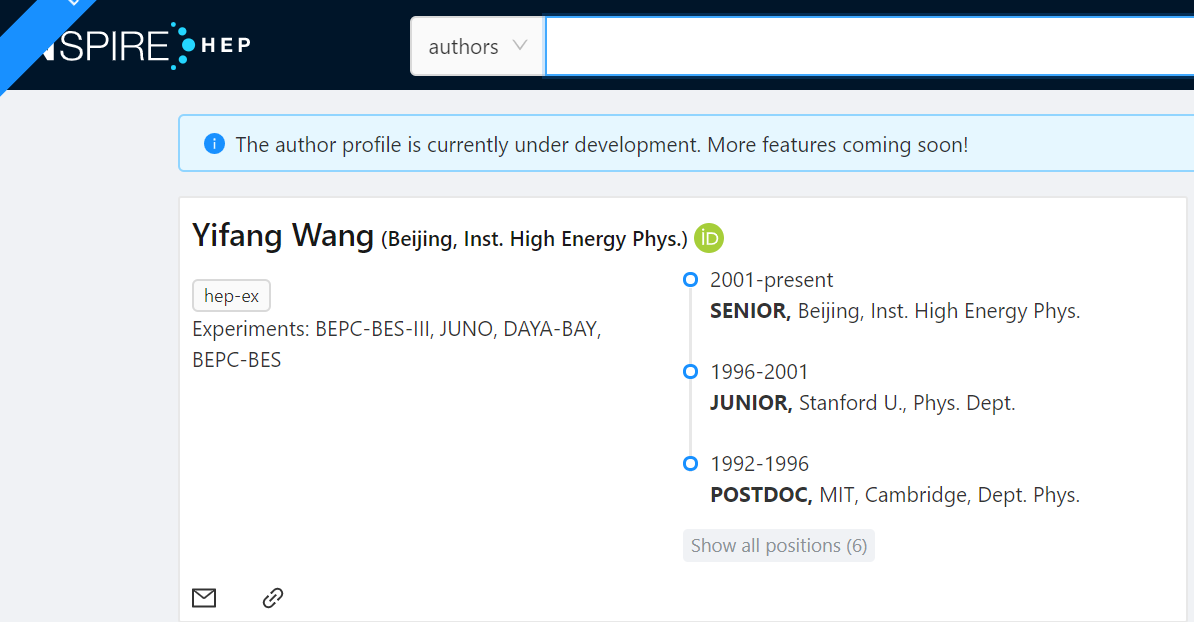Click the "1996-2001" date label
Viewport: 1194px width, 622px height.
click(x=759, y=372)
